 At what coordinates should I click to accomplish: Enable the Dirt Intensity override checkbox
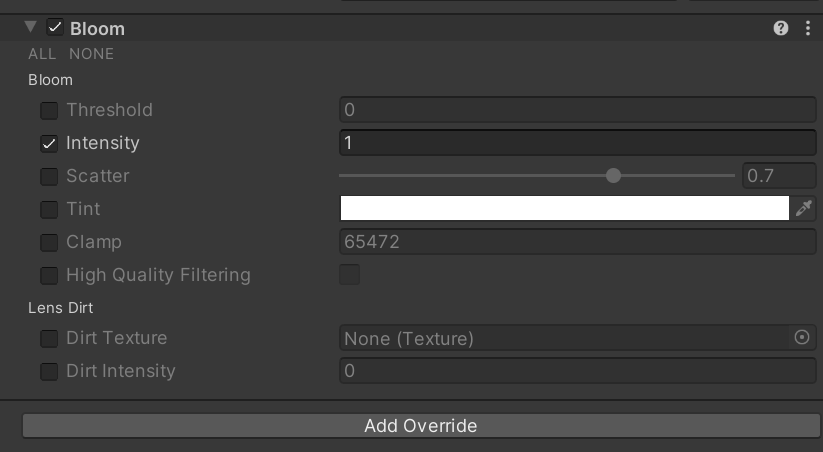pos(49,371)
